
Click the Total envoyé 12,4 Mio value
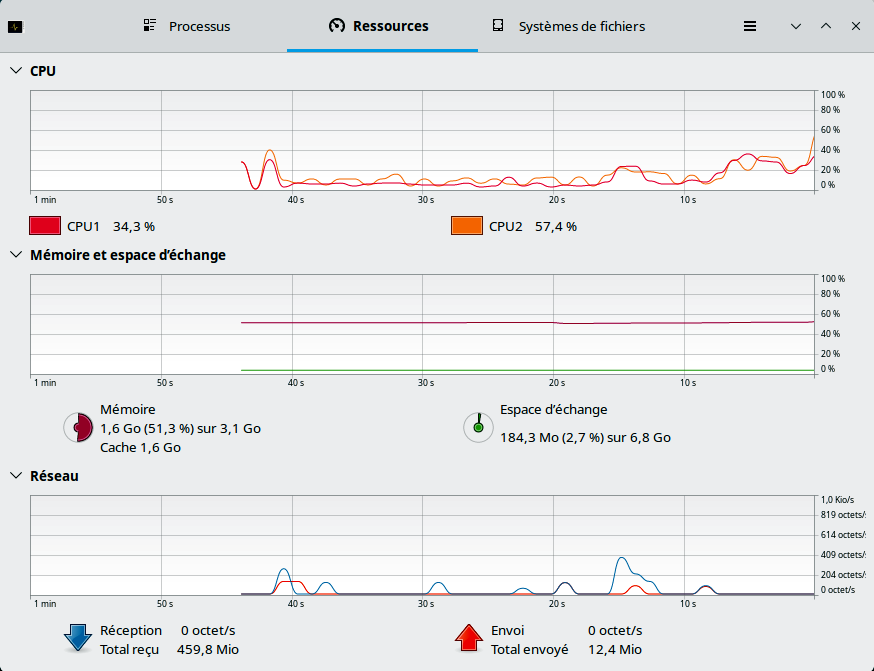tap(615, 649)
